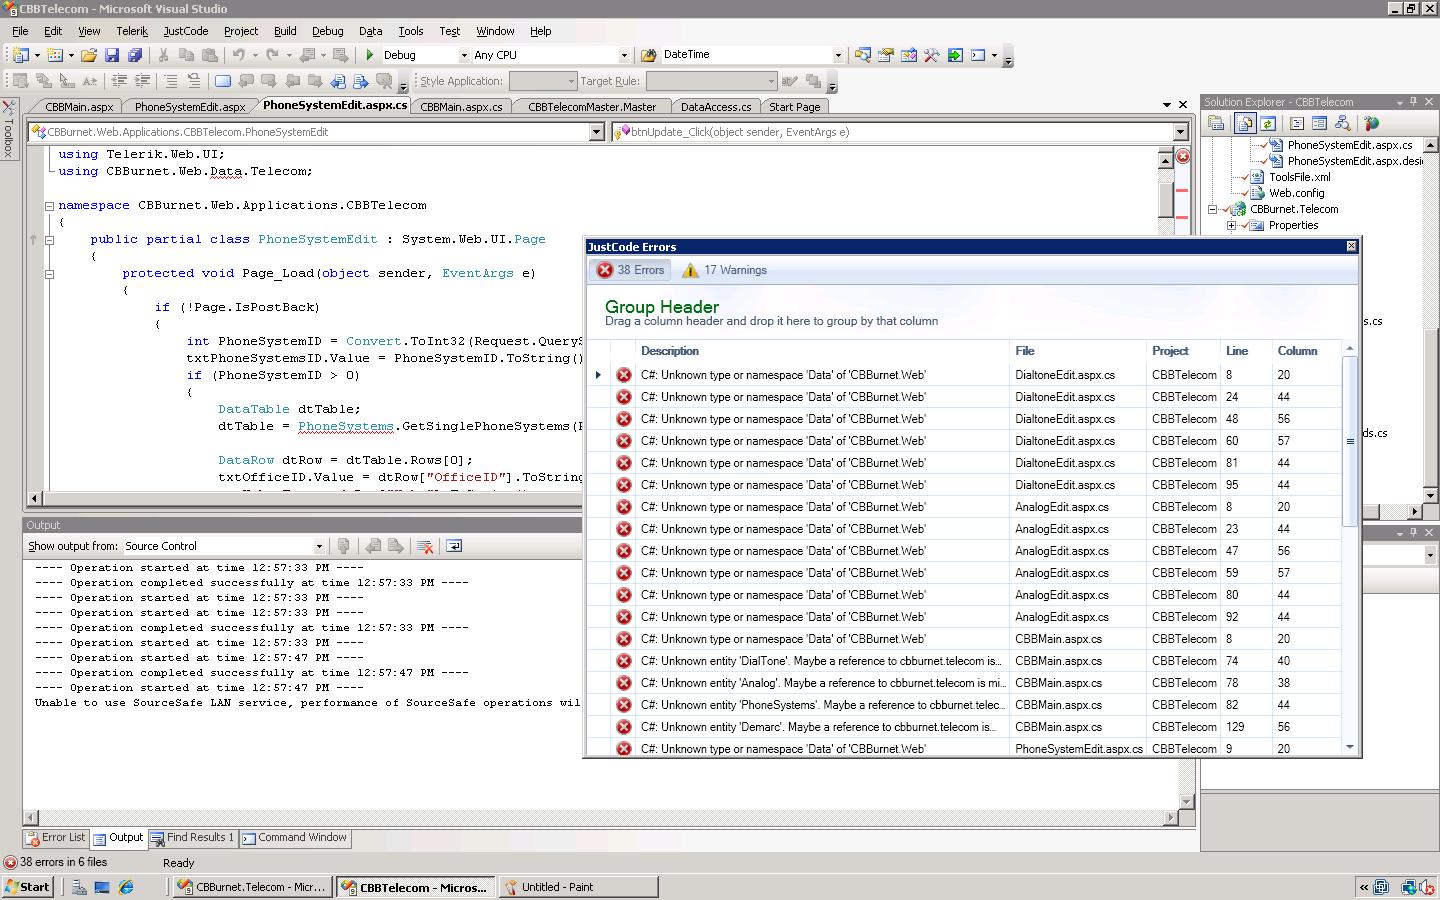This screenshot has width=1440, height=900.
Task: Open Internet Explorer from the quick launch
Action: click(x=126, y=887)
